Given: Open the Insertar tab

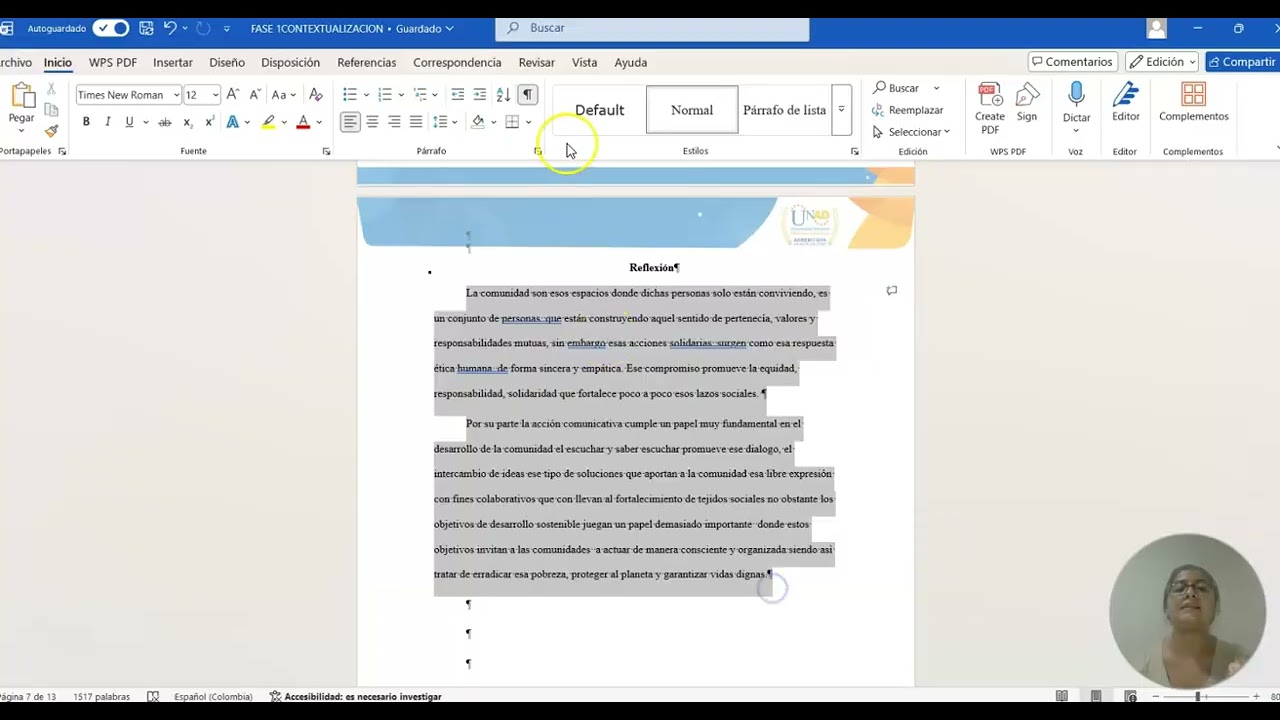Looking at the screenshot, I should 173,62.
